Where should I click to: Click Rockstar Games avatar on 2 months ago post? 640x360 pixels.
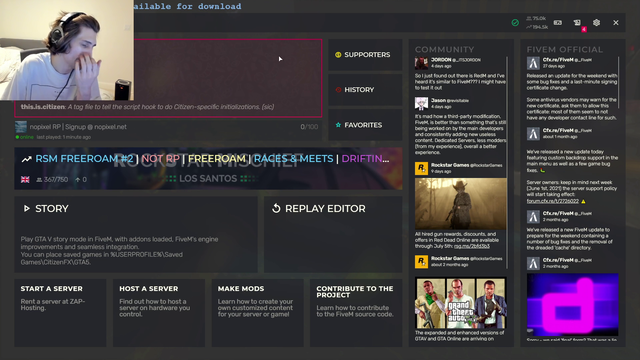tap(421, 262)
